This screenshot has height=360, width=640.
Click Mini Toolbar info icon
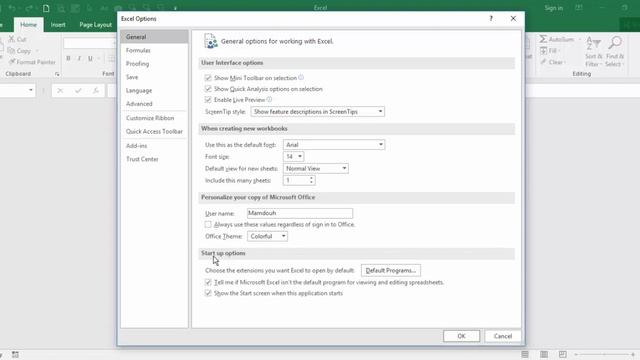coord(301,77)
